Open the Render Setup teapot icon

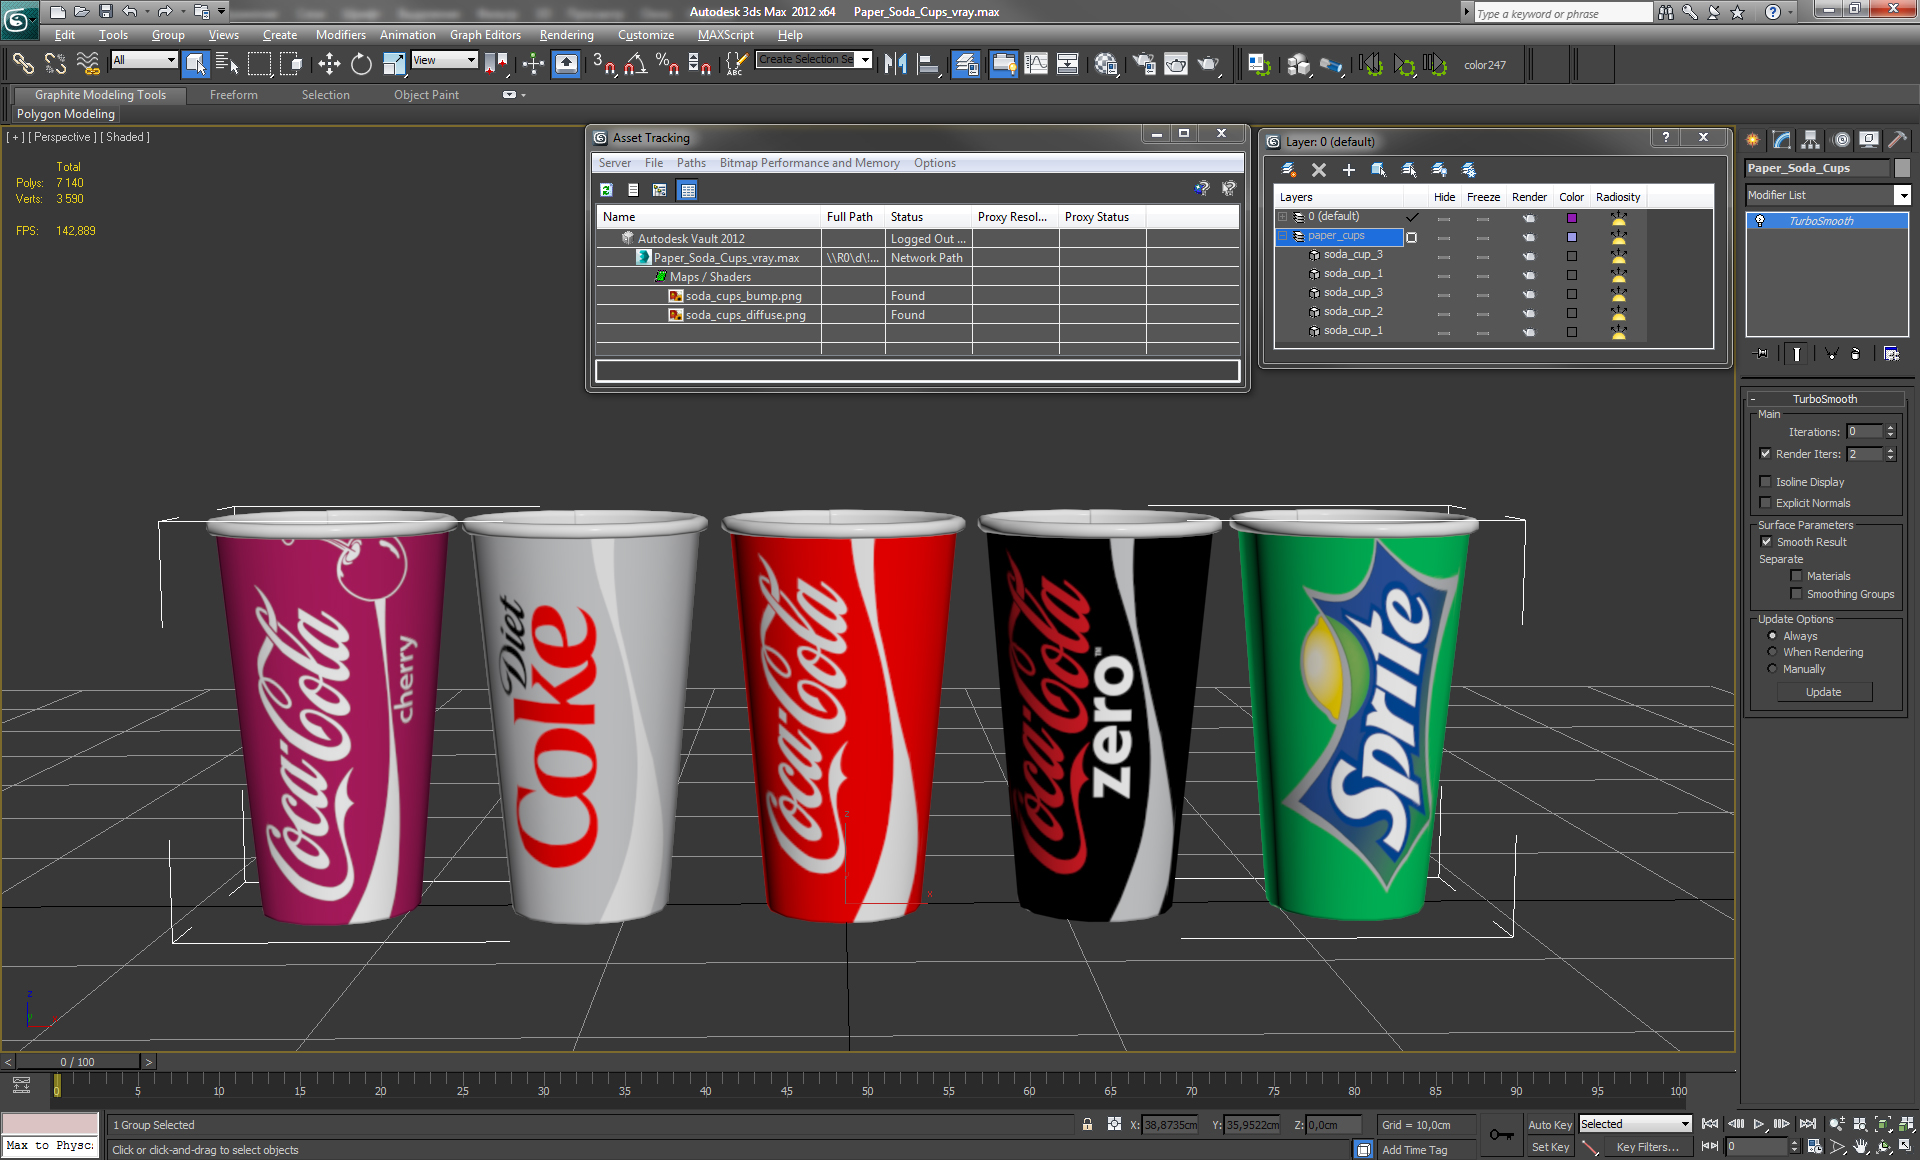pyautogui.click(x=1144, y=64)
